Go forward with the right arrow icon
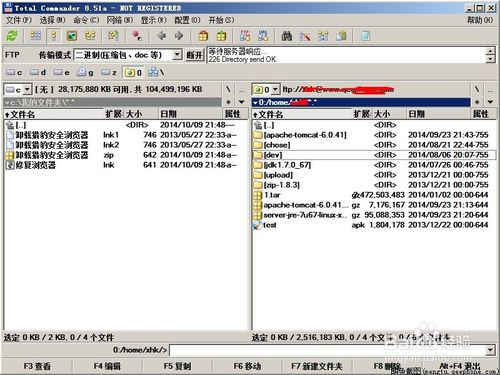 (x=179, y=36)
